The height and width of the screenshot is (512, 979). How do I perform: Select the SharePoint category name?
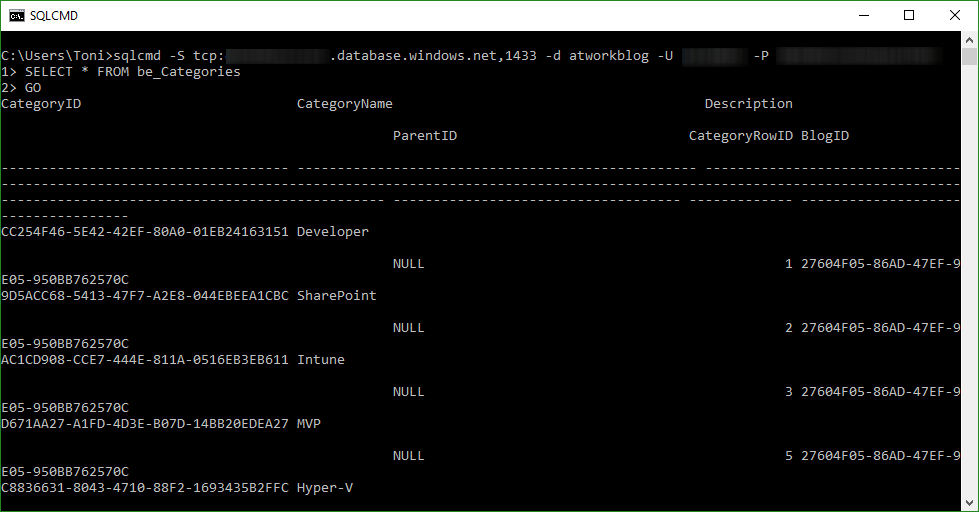[337, 296]
